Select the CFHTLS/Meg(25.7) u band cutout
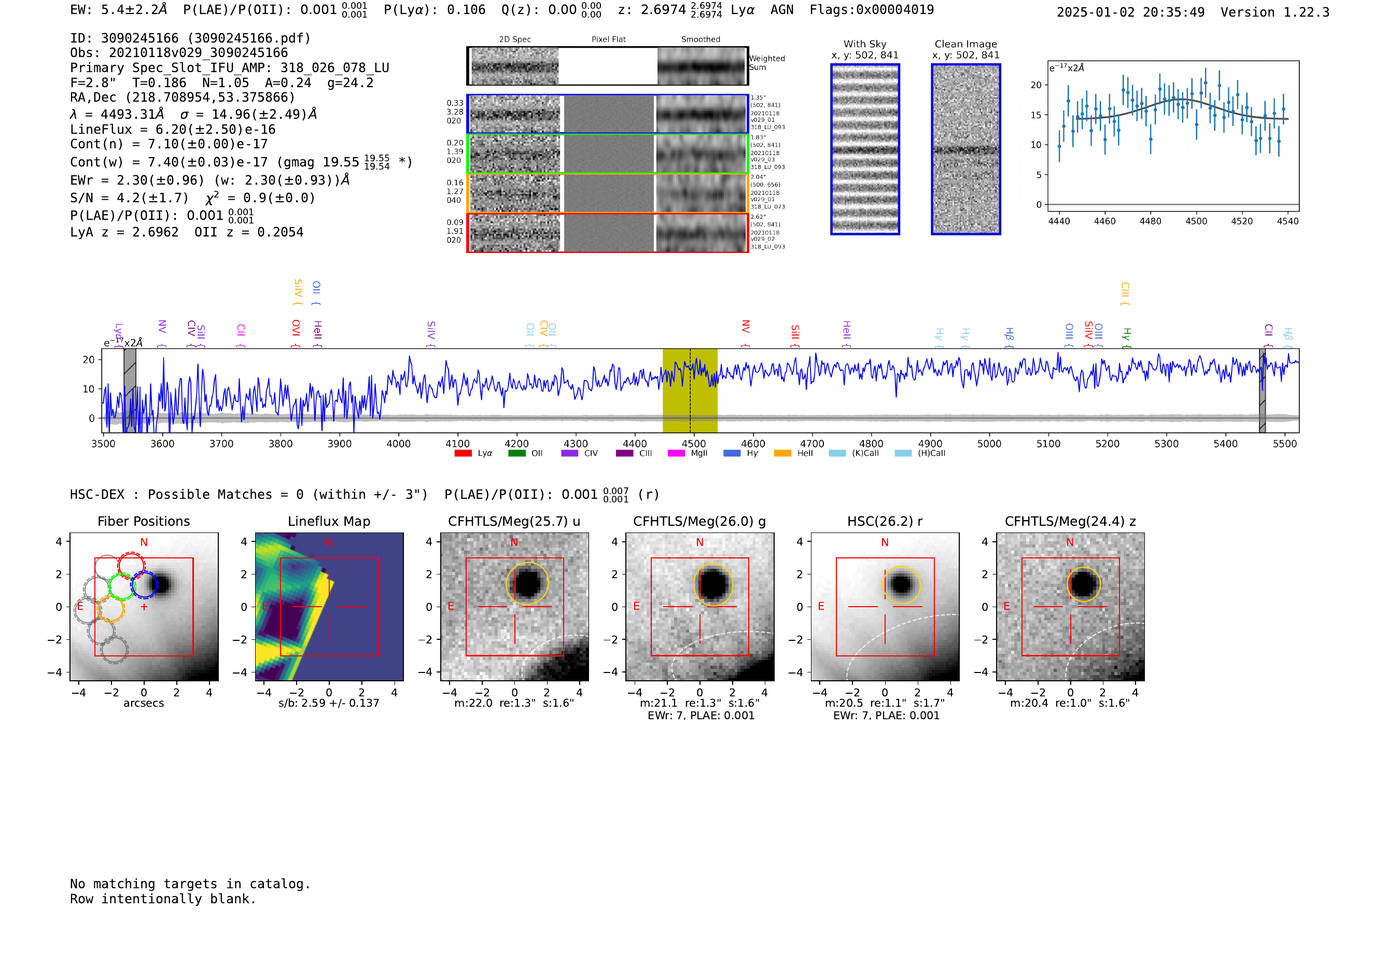Image resolution: width=1400 pixels, height=953 pixels. [514, 607]
